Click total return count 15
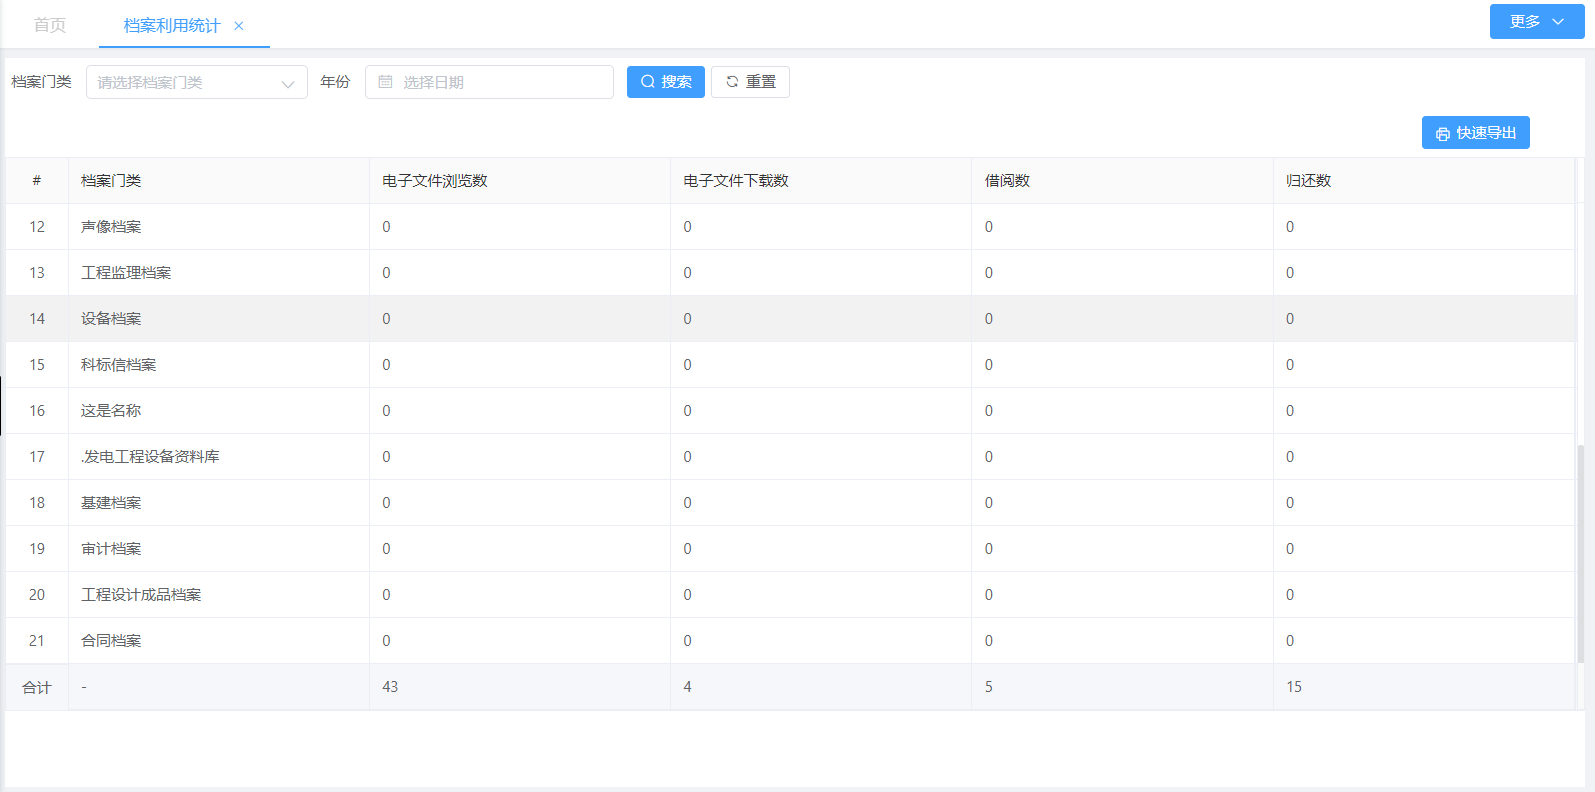Image resolution: width=1595 pixels, height=792 pixels. (x=1294, y=687)
